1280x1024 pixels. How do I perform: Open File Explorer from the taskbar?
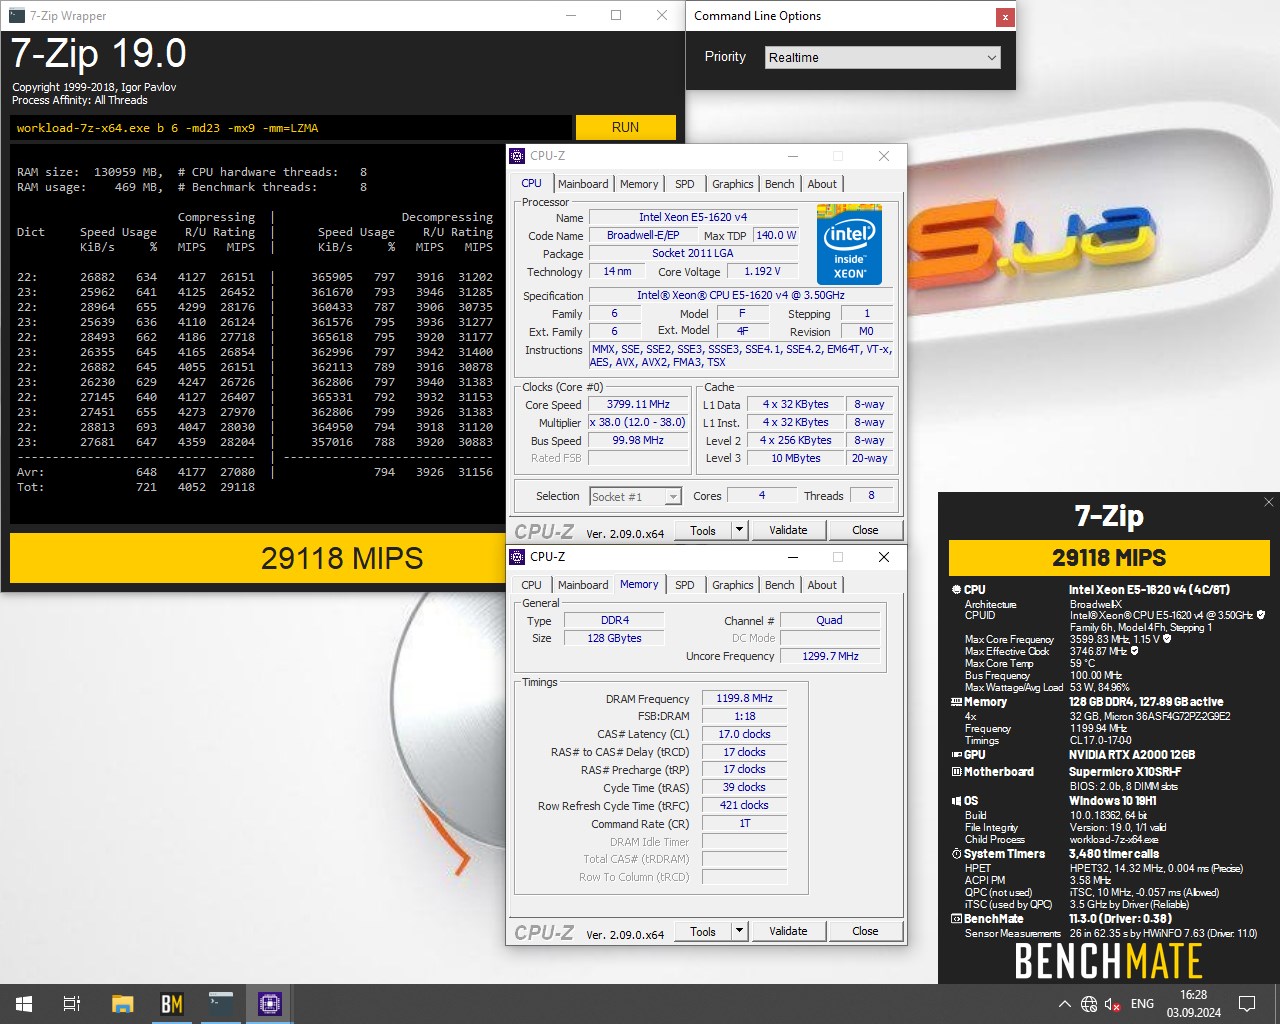[122, 1004]
